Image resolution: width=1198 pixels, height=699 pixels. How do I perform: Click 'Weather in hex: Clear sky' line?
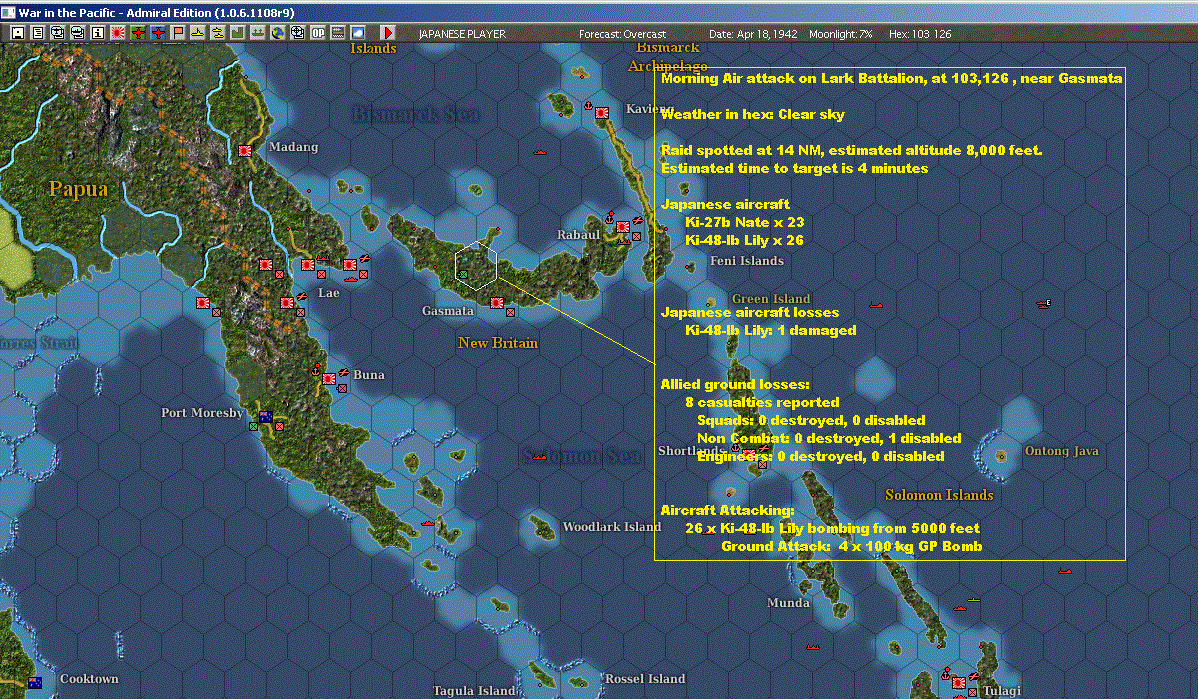tap(753, 115)
